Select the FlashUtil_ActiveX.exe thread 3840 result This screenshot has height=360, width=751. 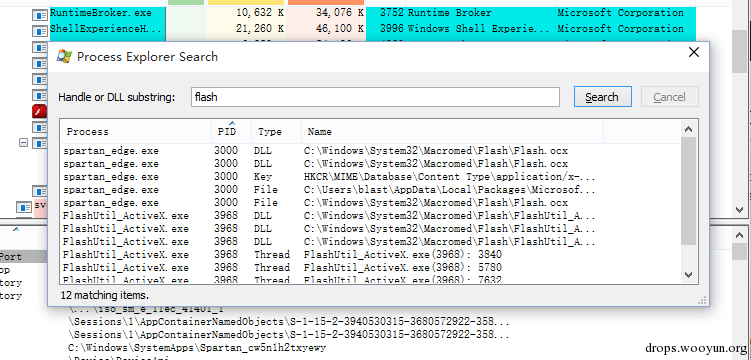point(370,254)
